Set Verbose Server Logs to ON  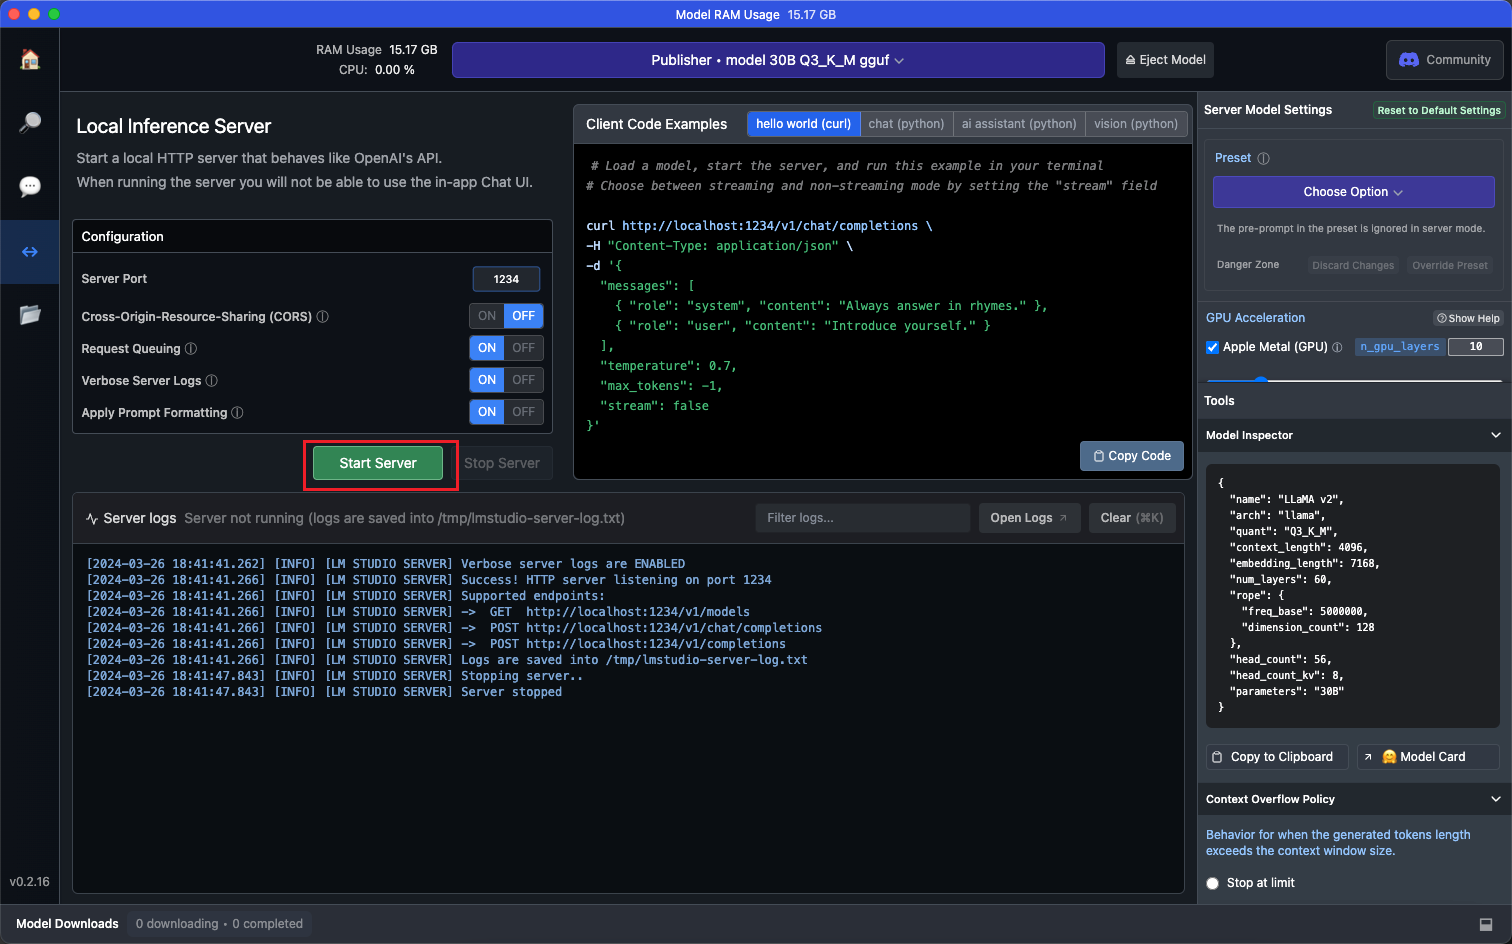click(x=487, y=380)
